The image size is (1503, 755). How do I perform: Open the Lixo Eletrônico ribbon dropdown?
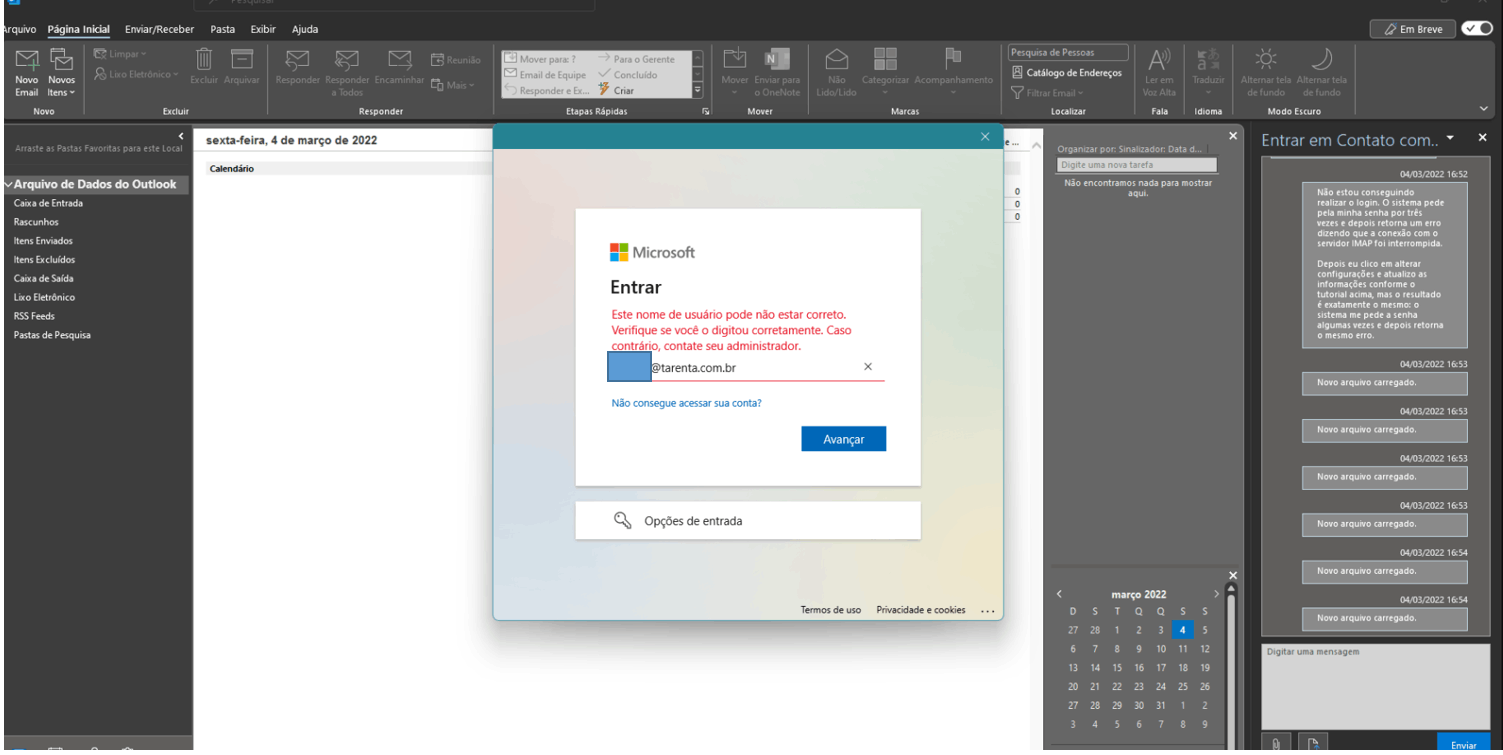(135, 73)
